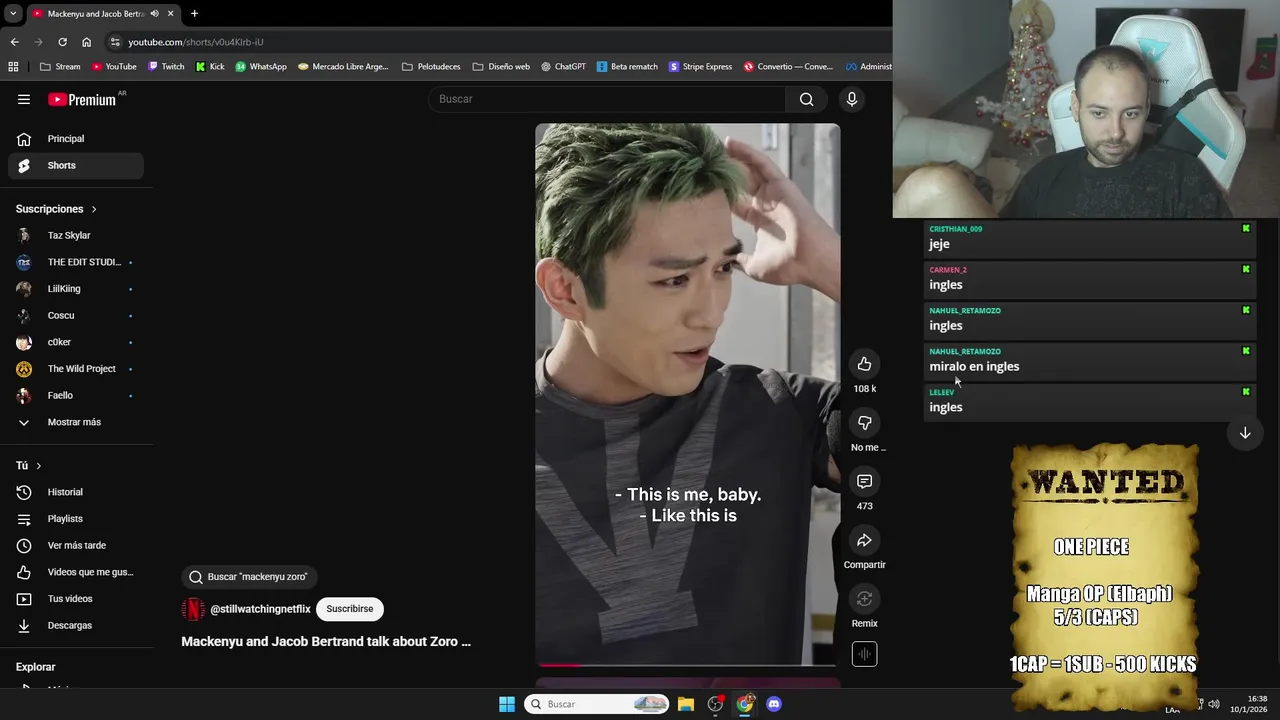Screen dimensions: 1280x720
Task: Click the search magnifier button
Action: [x=806, y=99]
